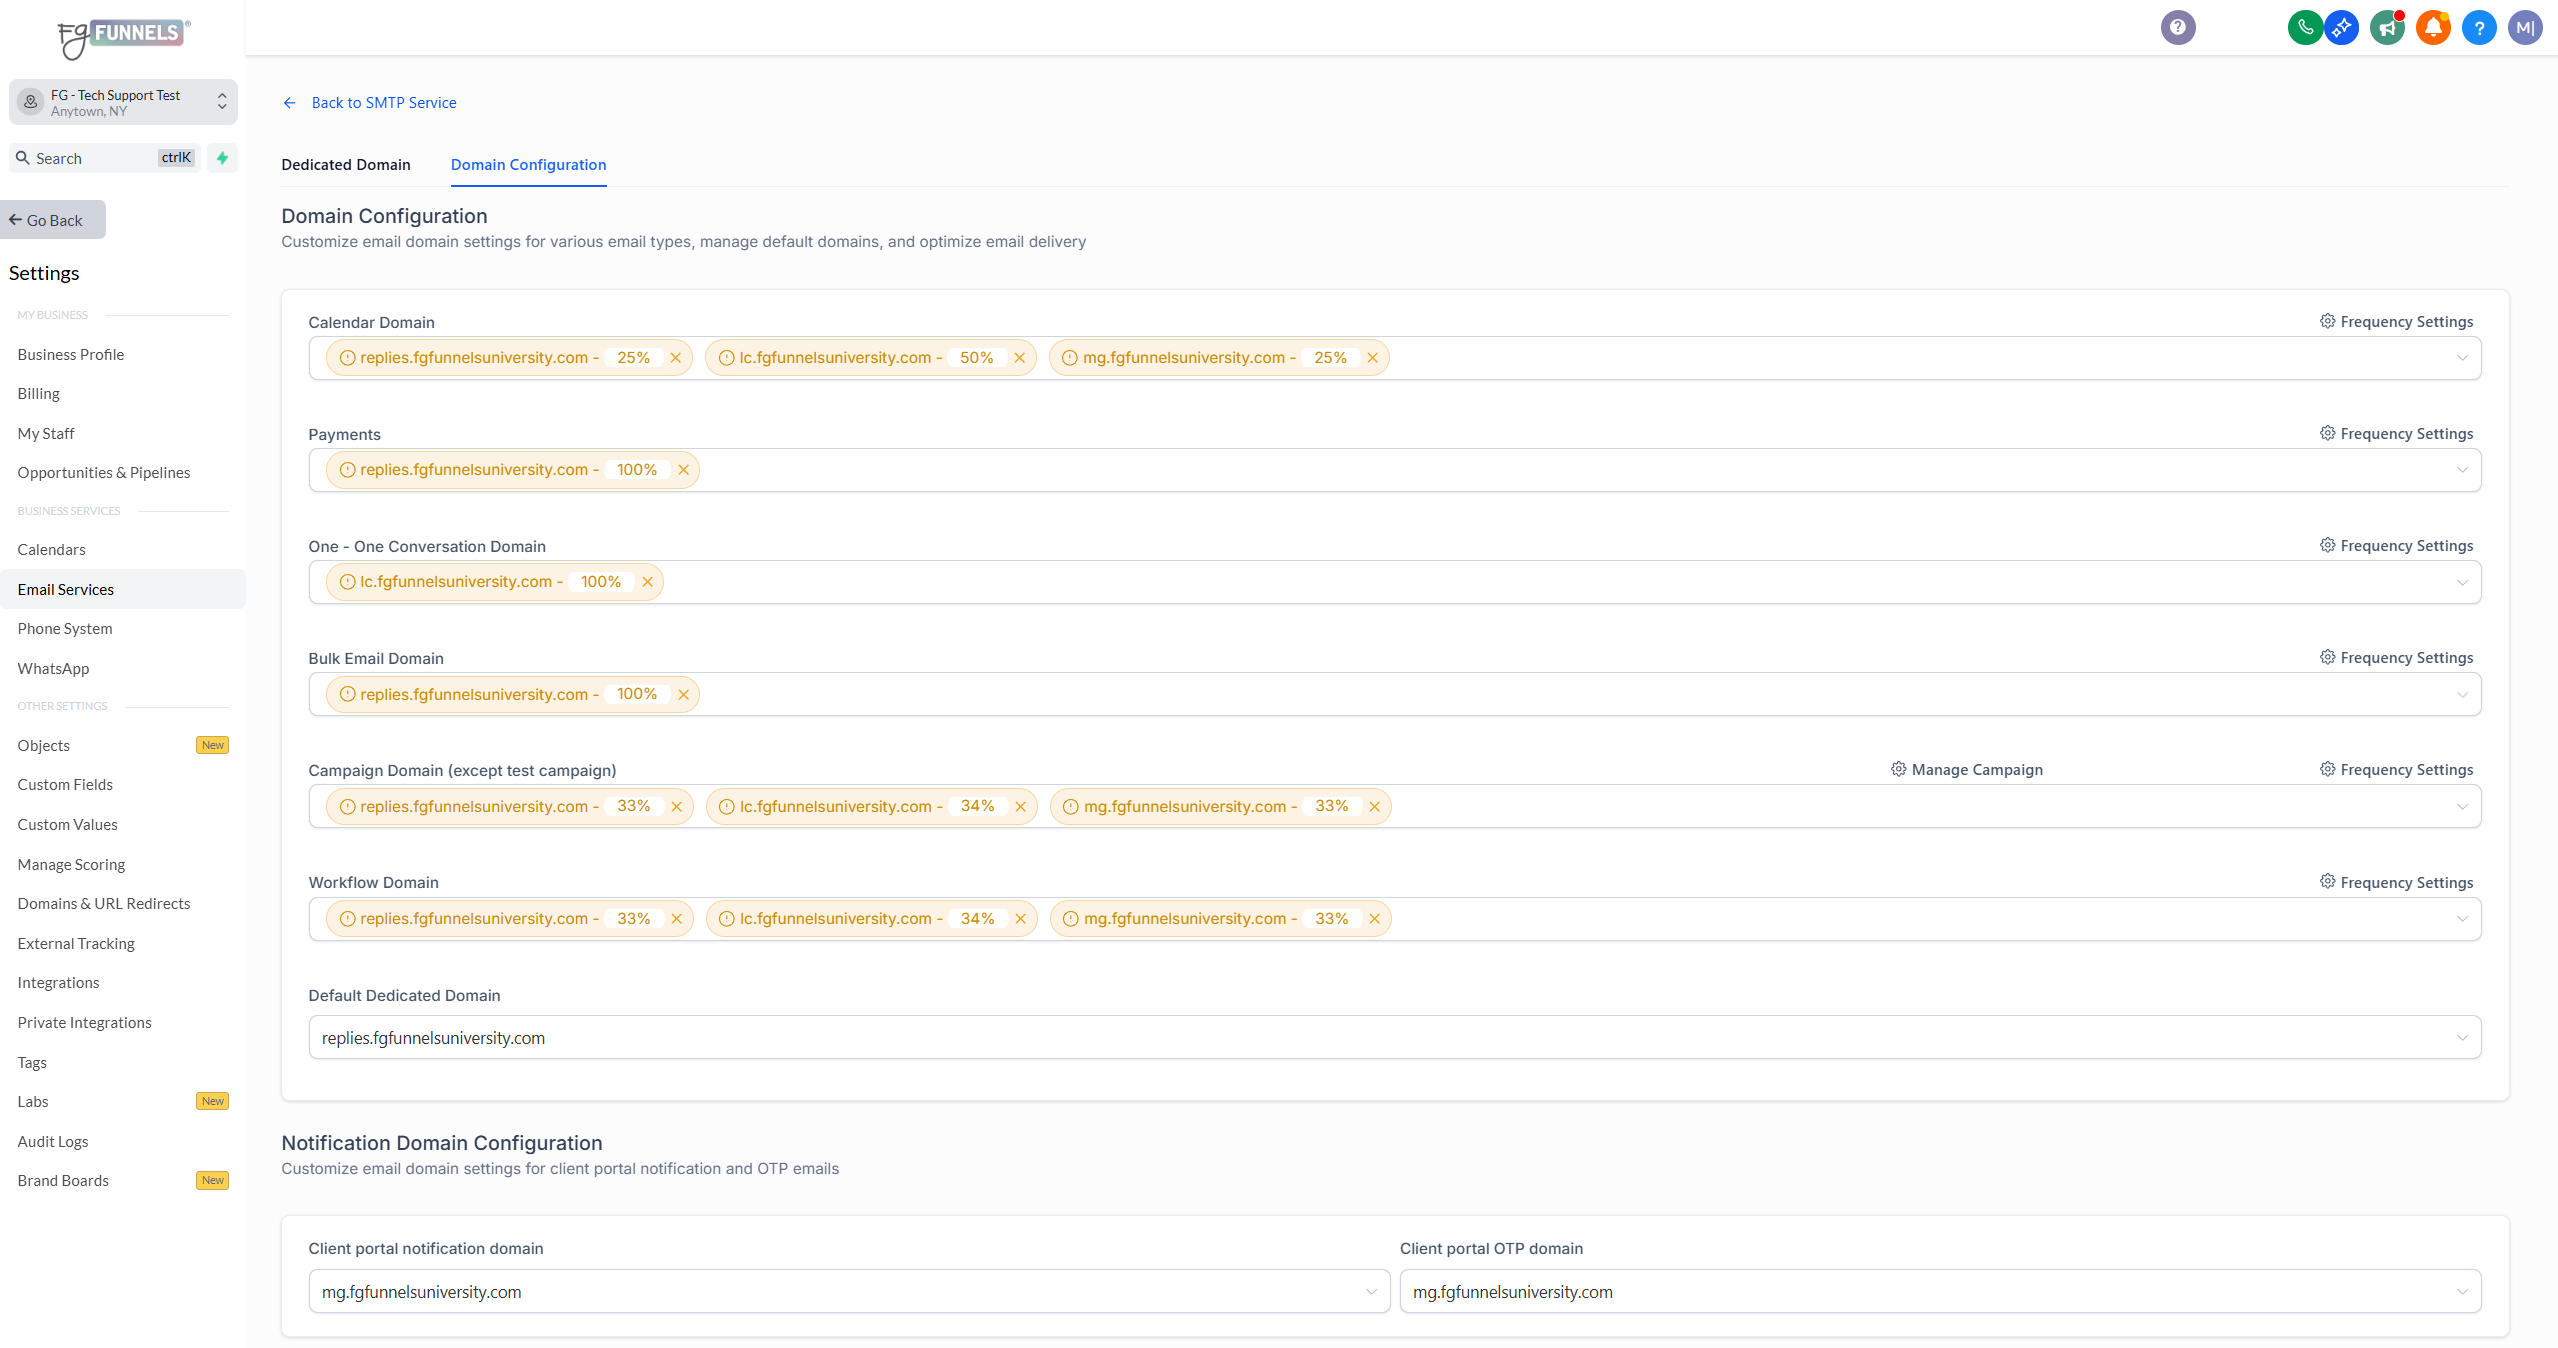
Task: Expand the Client portal OTP domain dropdown
Action: pos(2462,1292)
